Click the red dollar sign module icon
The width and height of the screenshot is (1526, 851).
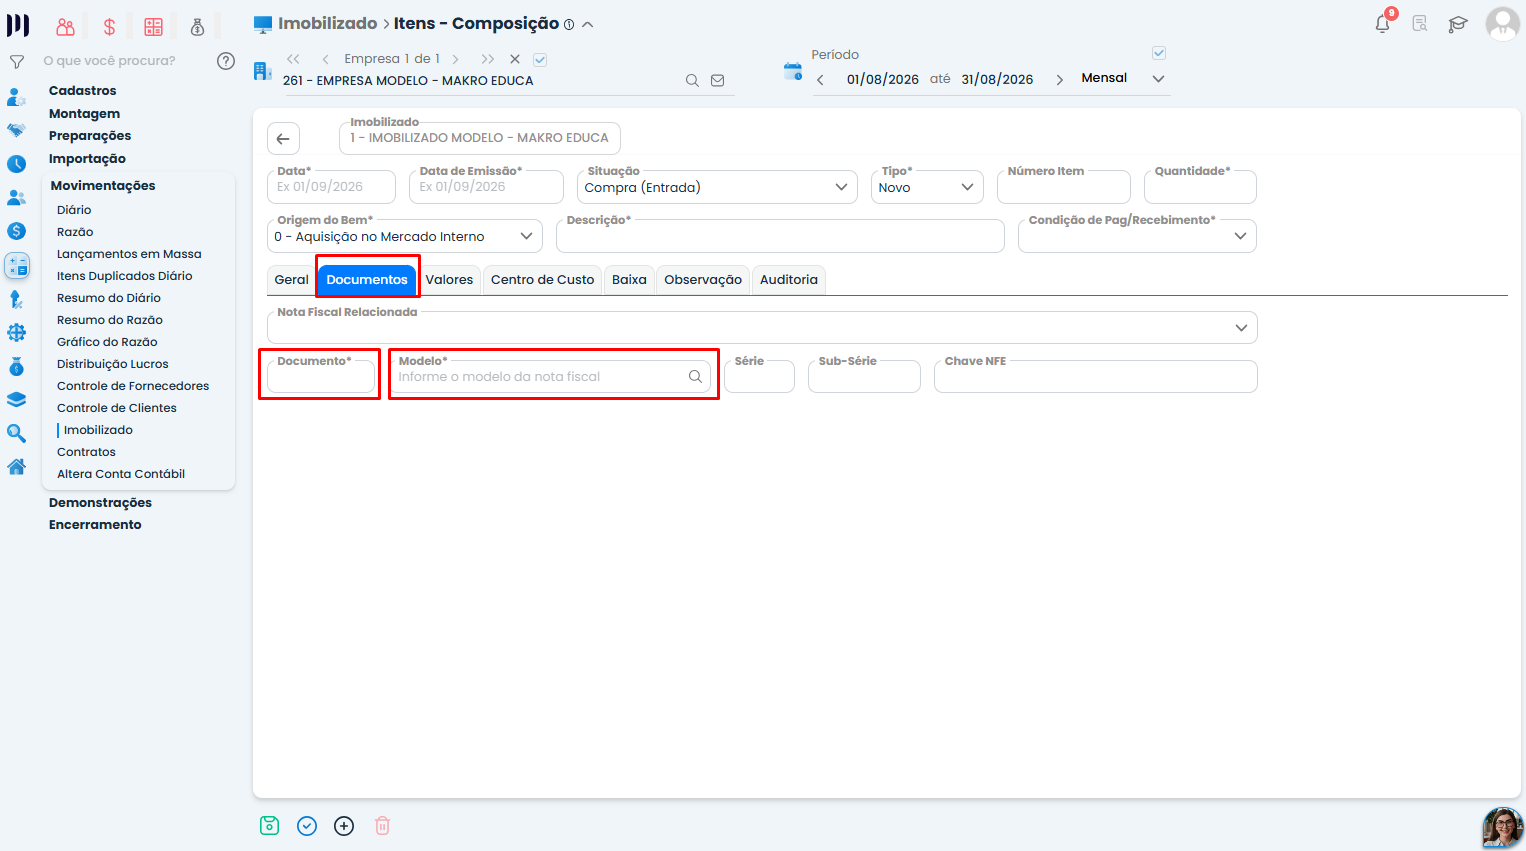click(x=109, y=27)
